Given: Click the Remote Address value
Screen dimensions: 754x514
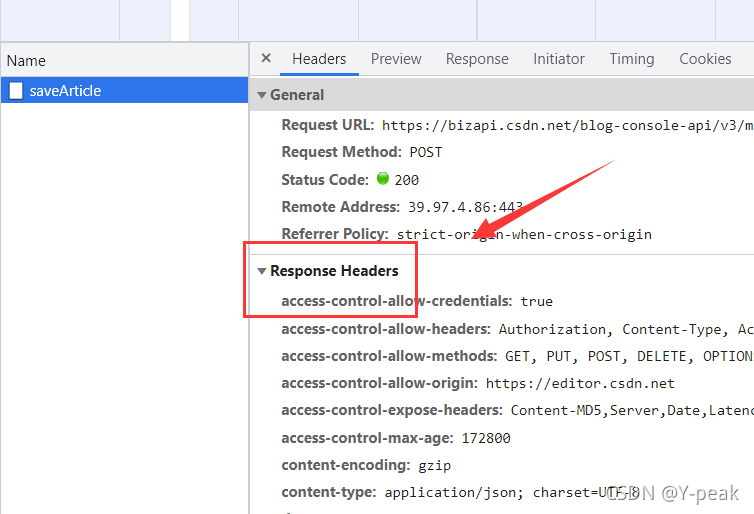Looking at the screenshot, I should pos(465,207).
